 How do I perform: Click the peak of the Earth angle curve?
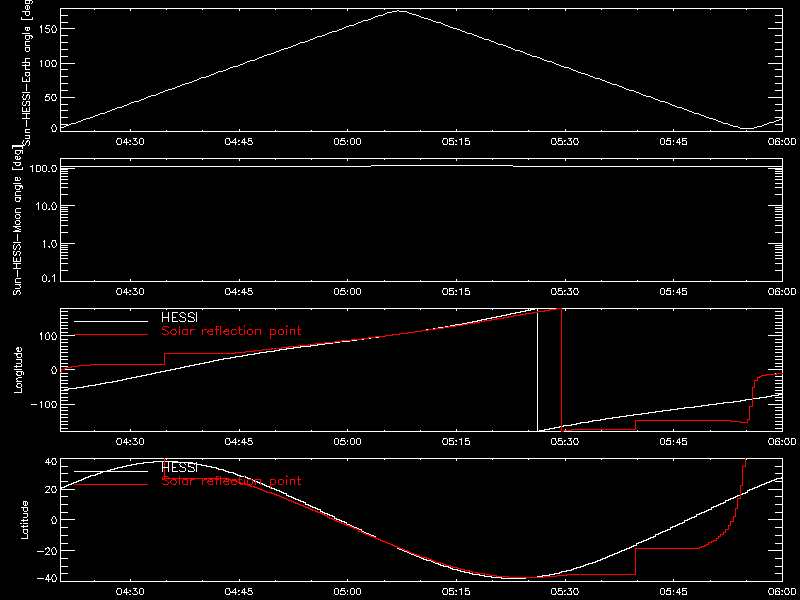click(x=399, y=11)
